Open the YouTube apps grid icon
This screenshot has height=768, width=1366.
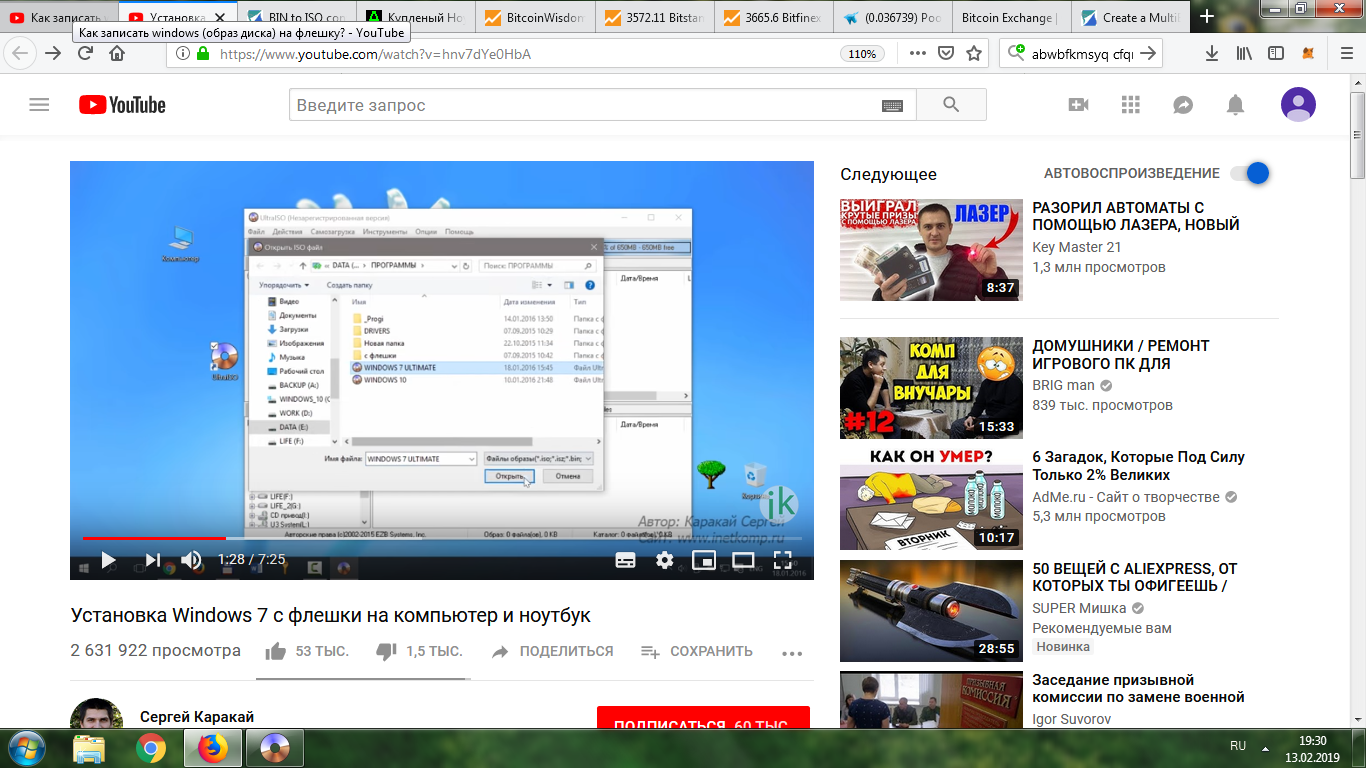[1131, 104]
